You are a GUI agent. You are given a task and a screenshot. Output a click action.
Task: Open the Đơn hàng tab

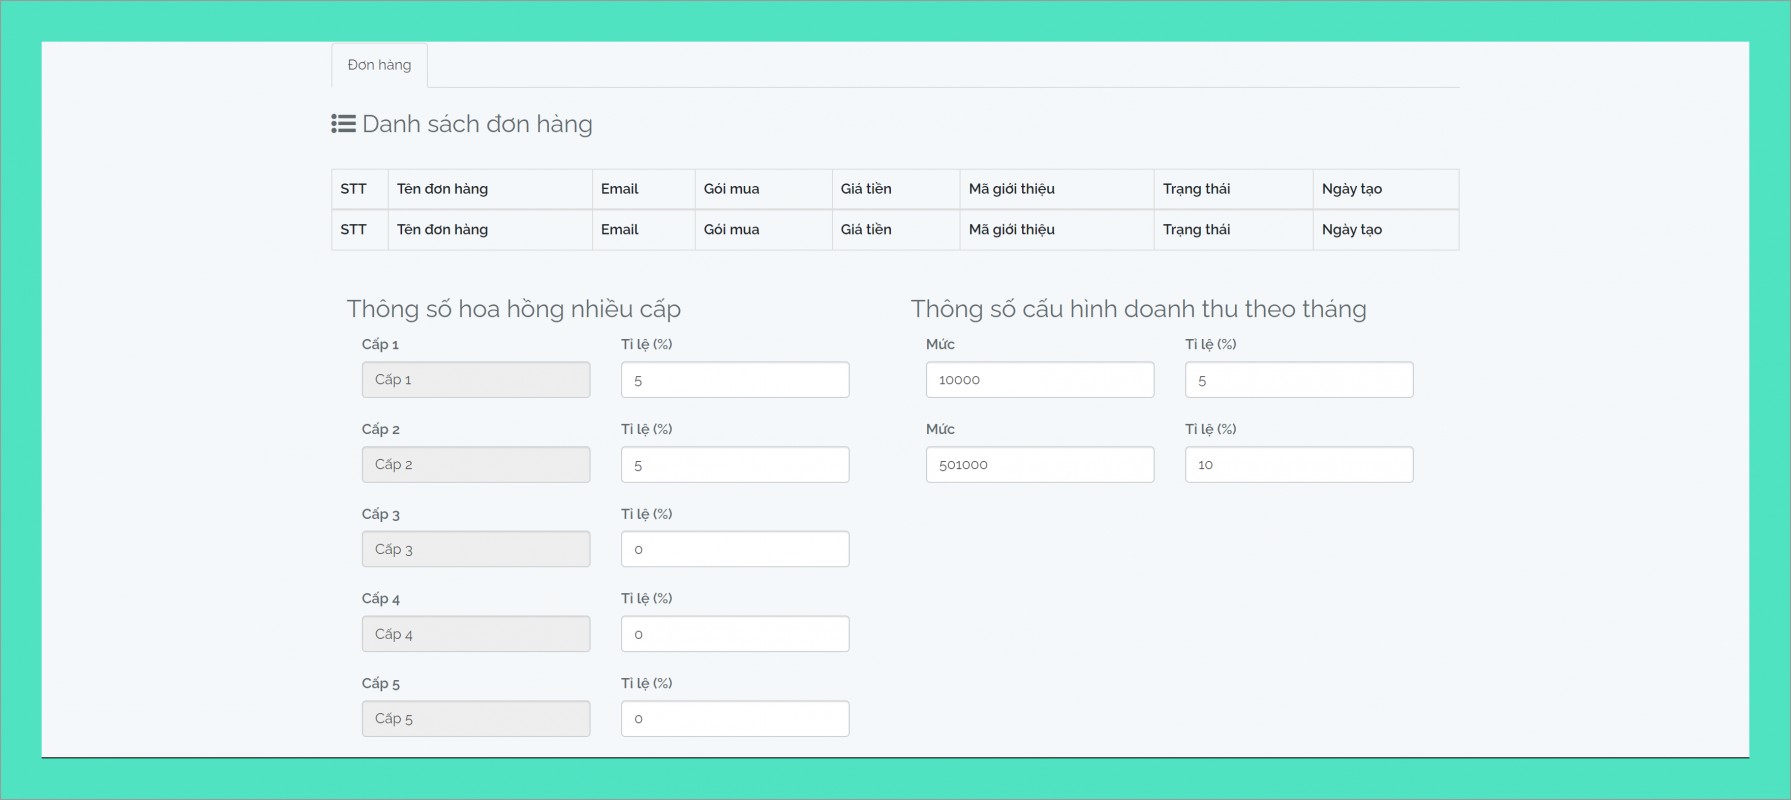coord(379,65)
